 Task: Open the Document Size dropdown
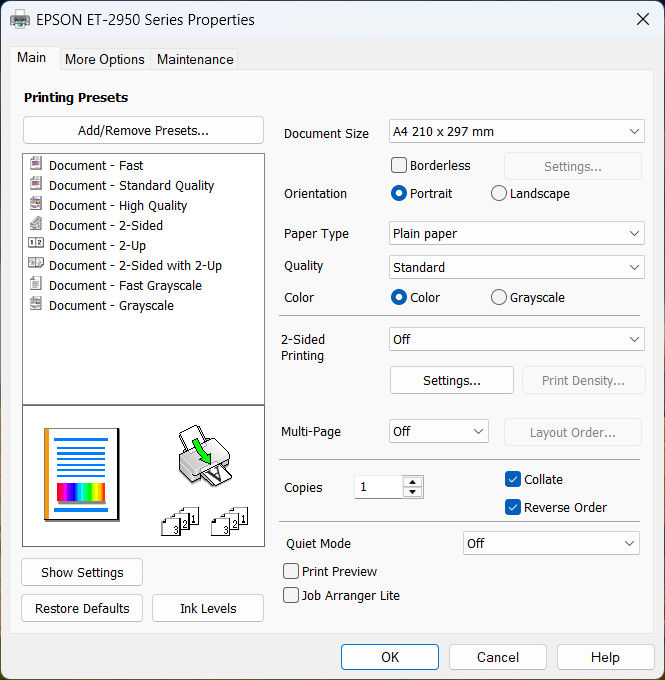tap(516, 131)
